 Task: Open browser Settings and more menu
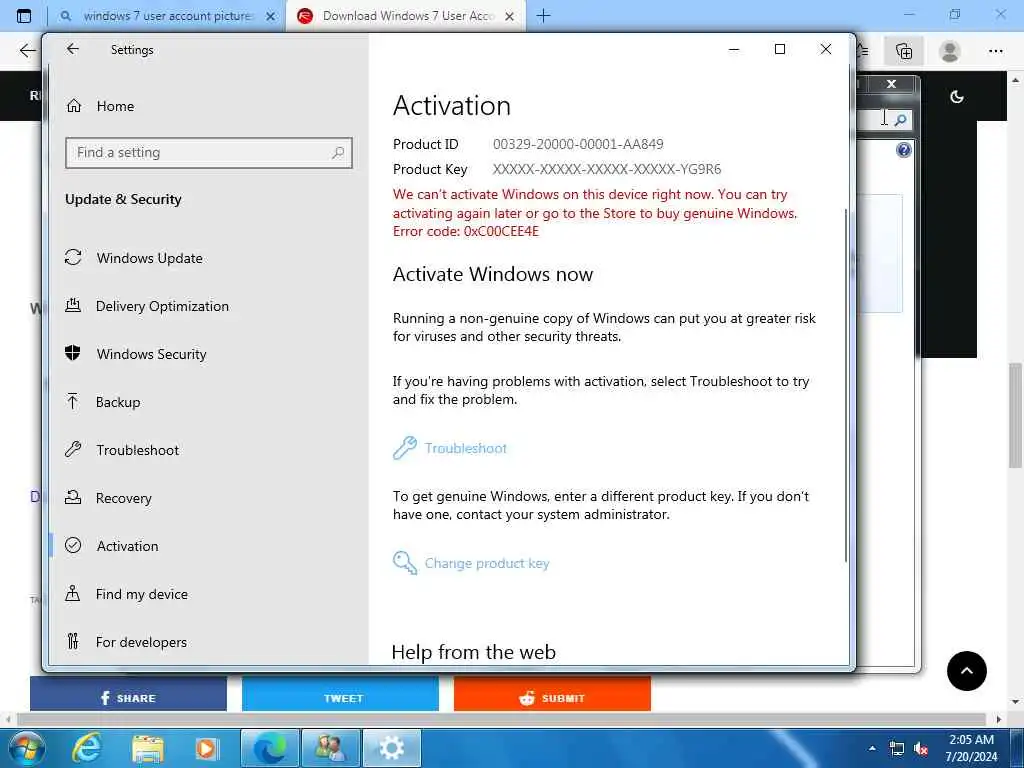(995, 51)
